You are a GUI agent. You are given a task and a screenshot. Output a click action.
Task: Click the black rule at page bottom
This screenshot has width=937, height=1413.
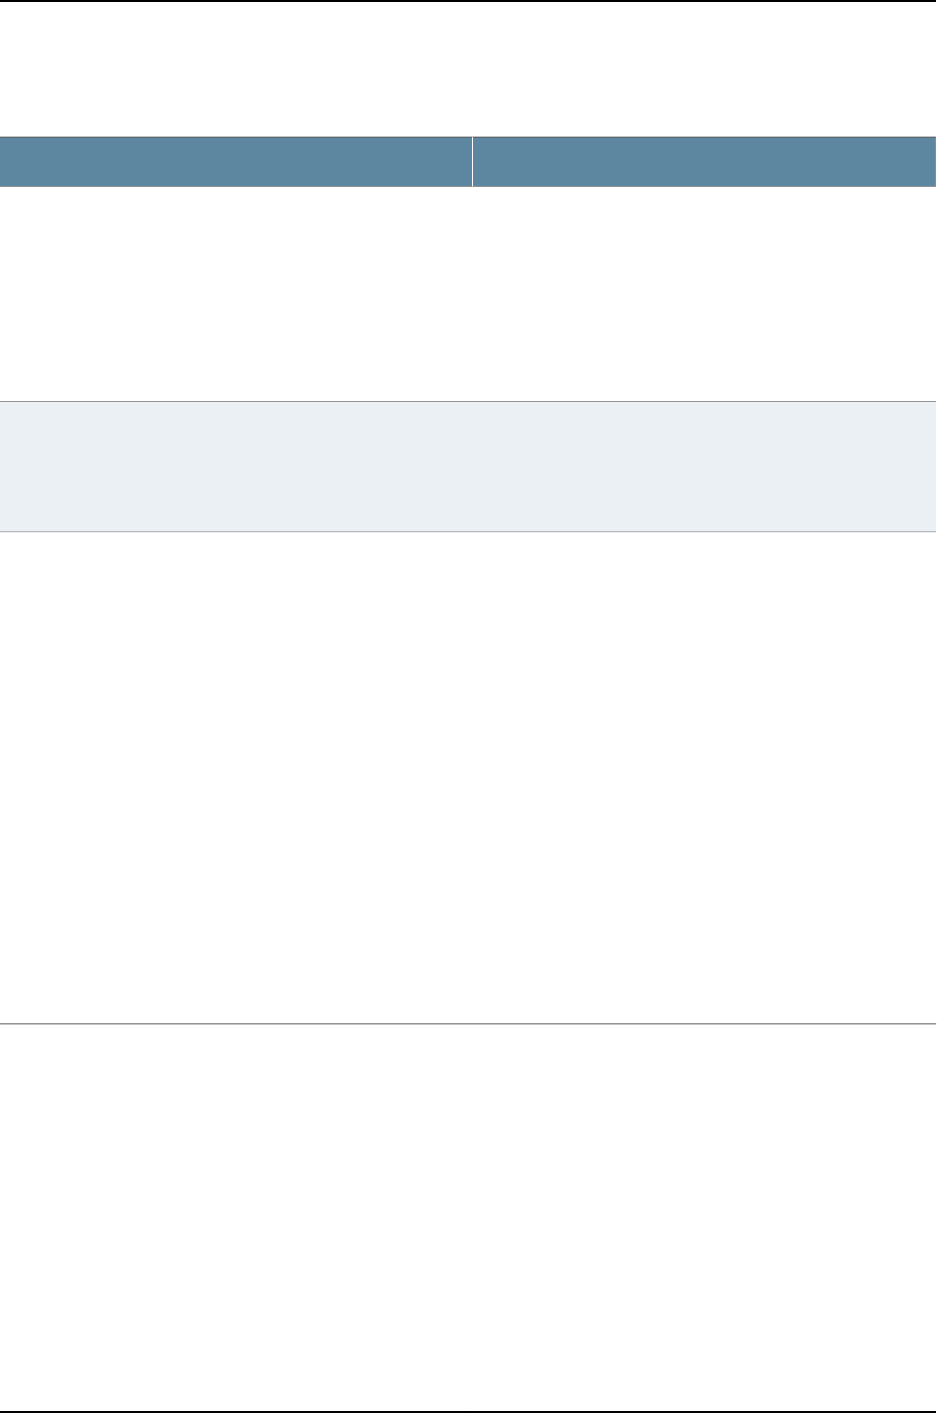coord(468,1411)
